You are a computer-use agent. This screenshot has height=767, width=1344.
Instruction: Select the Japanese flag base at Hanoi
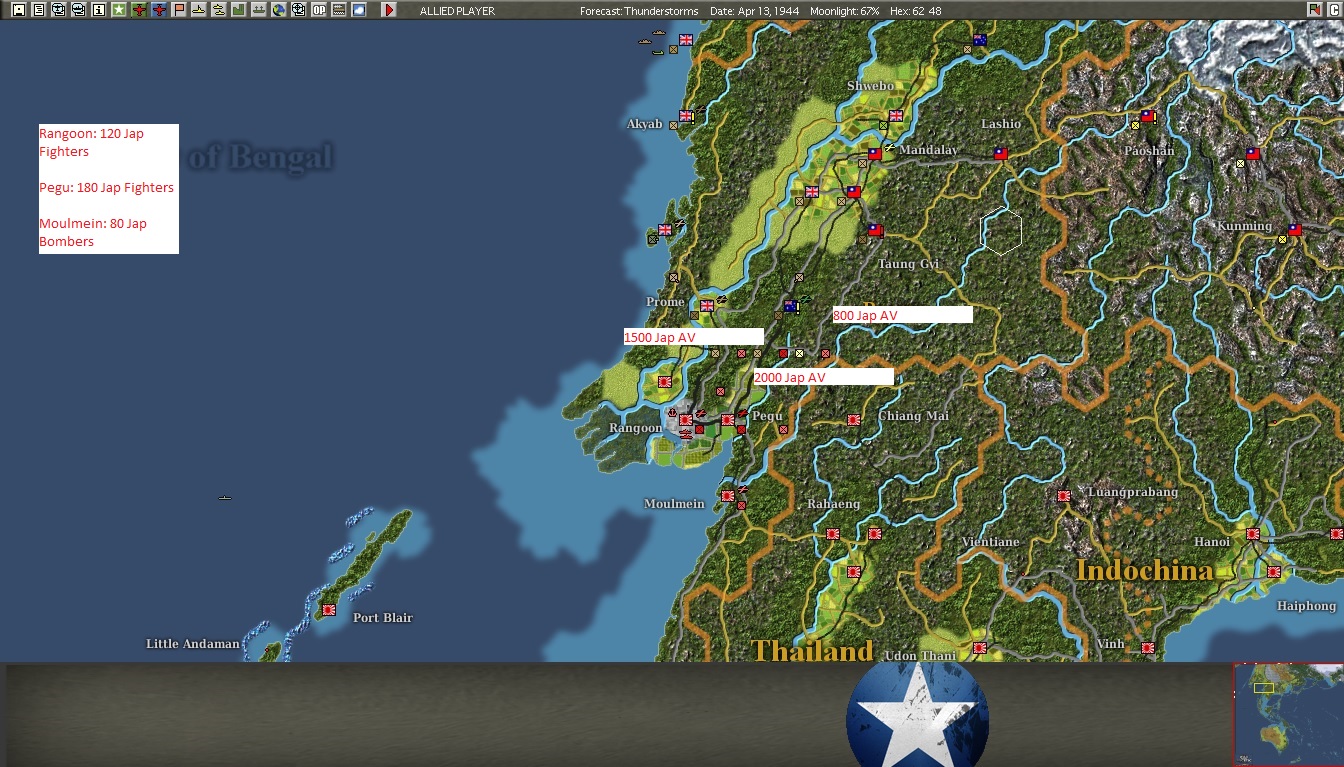pyautogui.click(x=1253, y=534)
